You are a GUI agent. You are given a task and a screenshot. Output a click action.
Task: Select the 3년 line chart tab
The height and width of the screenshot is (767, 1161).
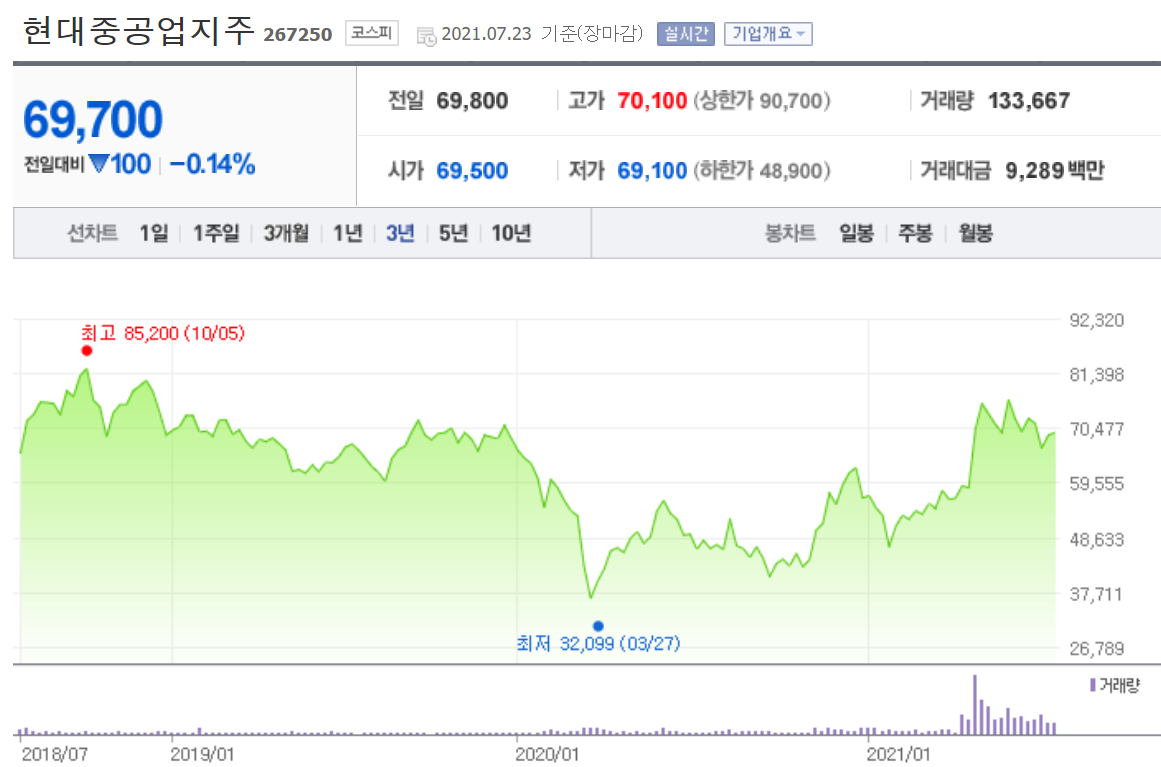coord(400,233)
